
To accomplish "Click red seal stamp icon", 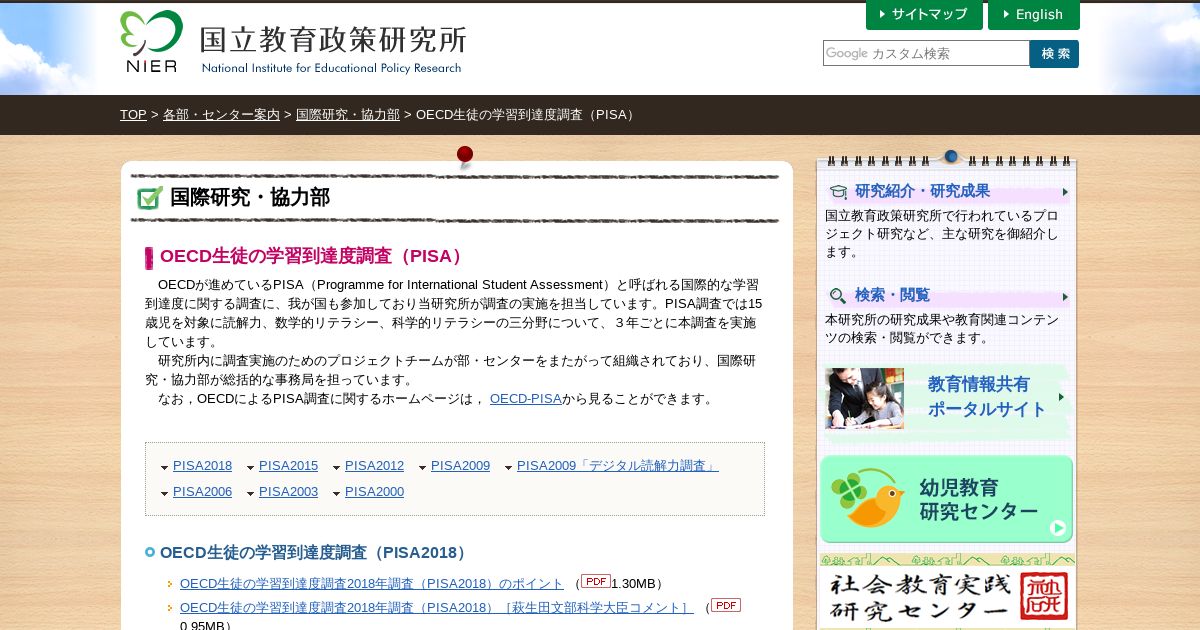I will (x=1043, y=597).
